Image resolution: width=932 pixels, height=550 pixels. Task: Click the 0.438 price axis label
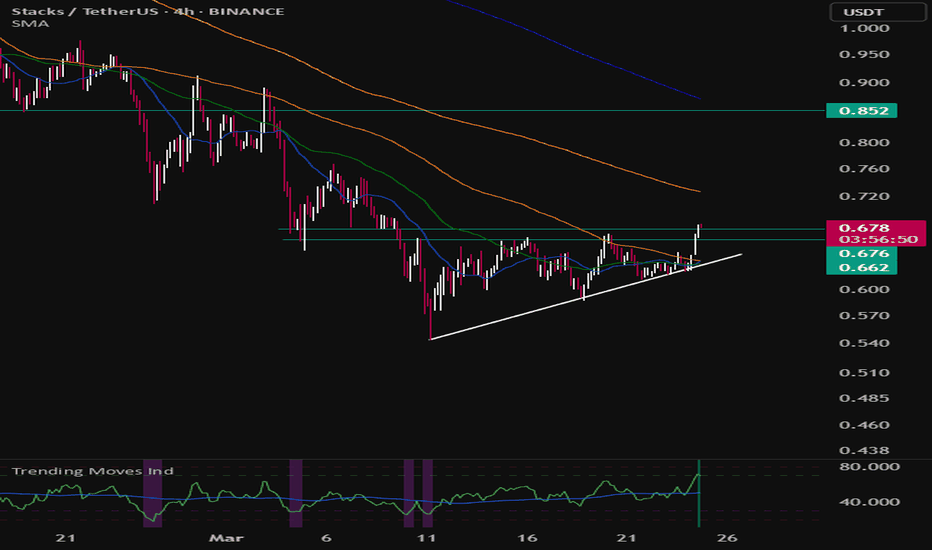[x=864, y=451]
